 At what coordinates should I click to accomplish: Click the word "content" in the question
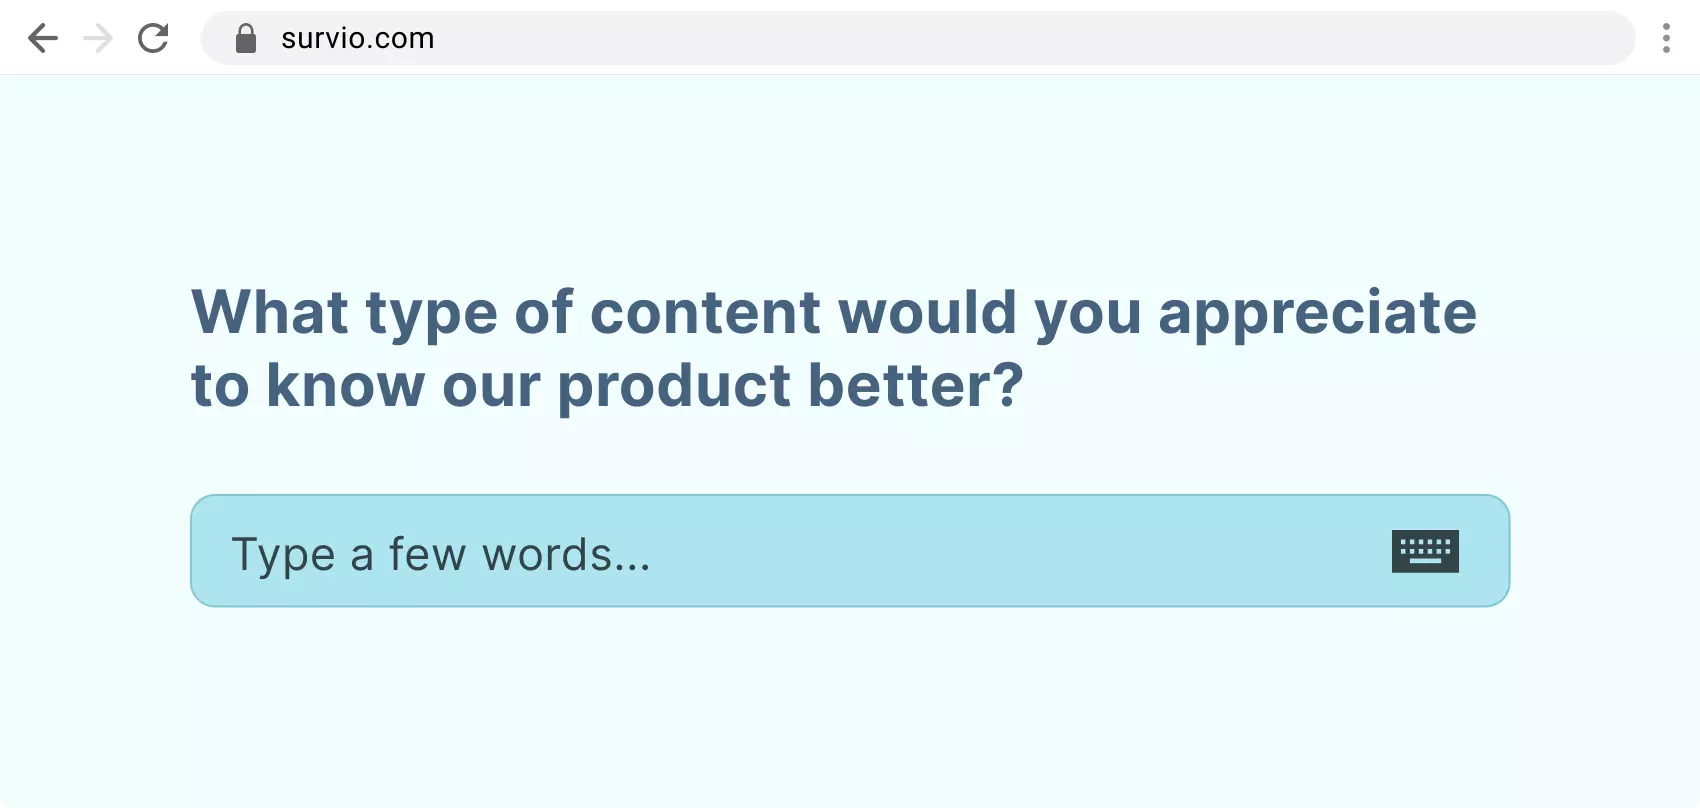705,313
